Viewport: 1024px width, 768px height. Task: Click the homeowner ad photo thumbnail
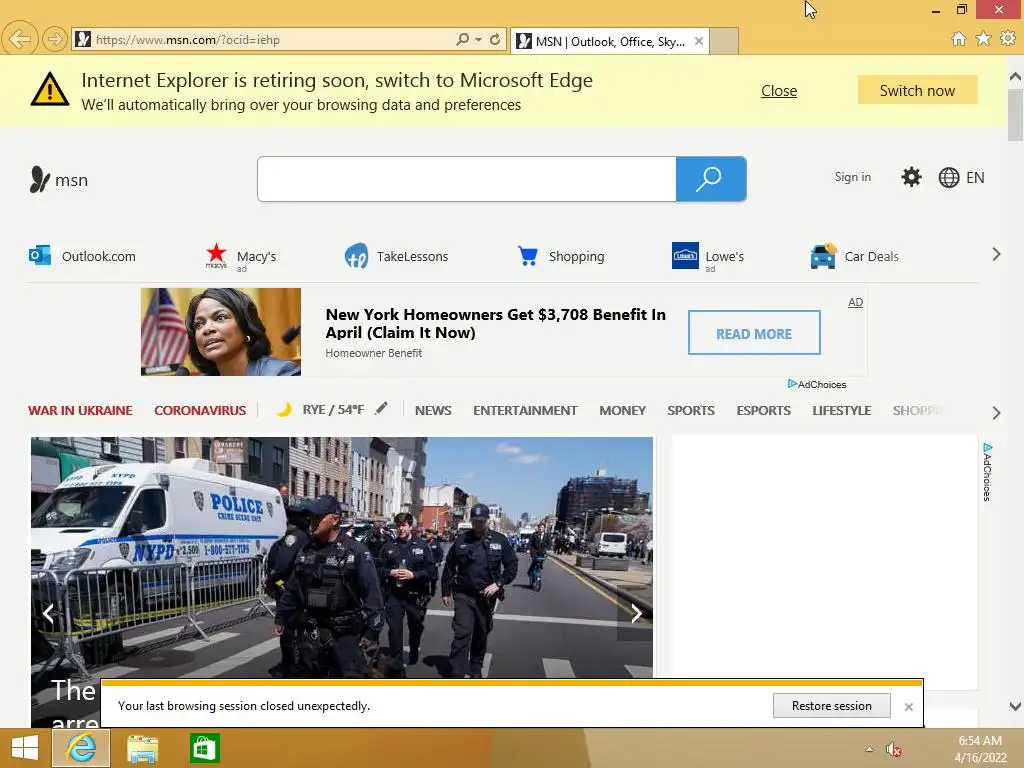pyautogui.click(x=221, y=332)
